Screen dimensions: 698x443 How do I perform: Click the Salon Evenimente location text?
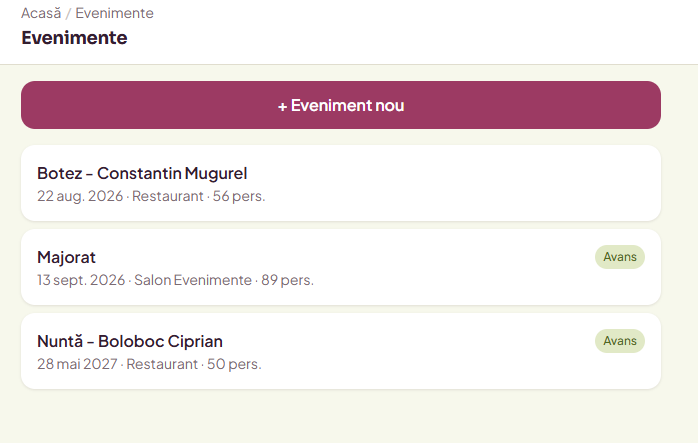pos(193,280)
